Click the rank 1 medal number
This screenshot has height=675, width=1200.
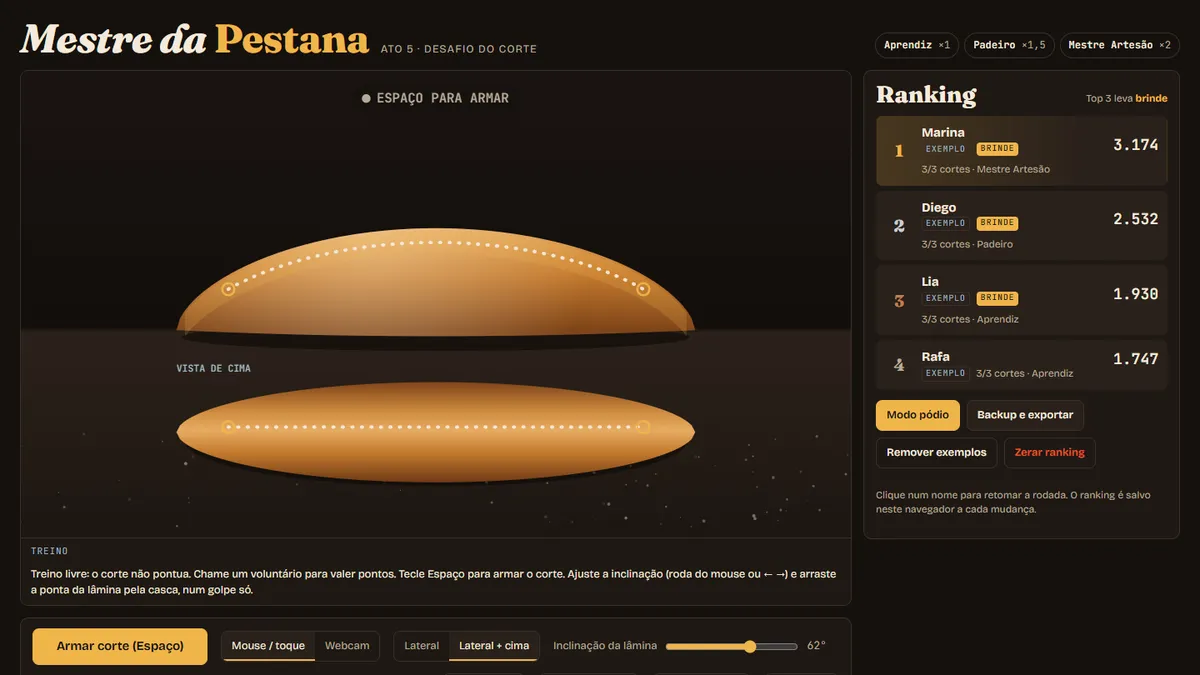pyautogui.click(x=899, y=151)
